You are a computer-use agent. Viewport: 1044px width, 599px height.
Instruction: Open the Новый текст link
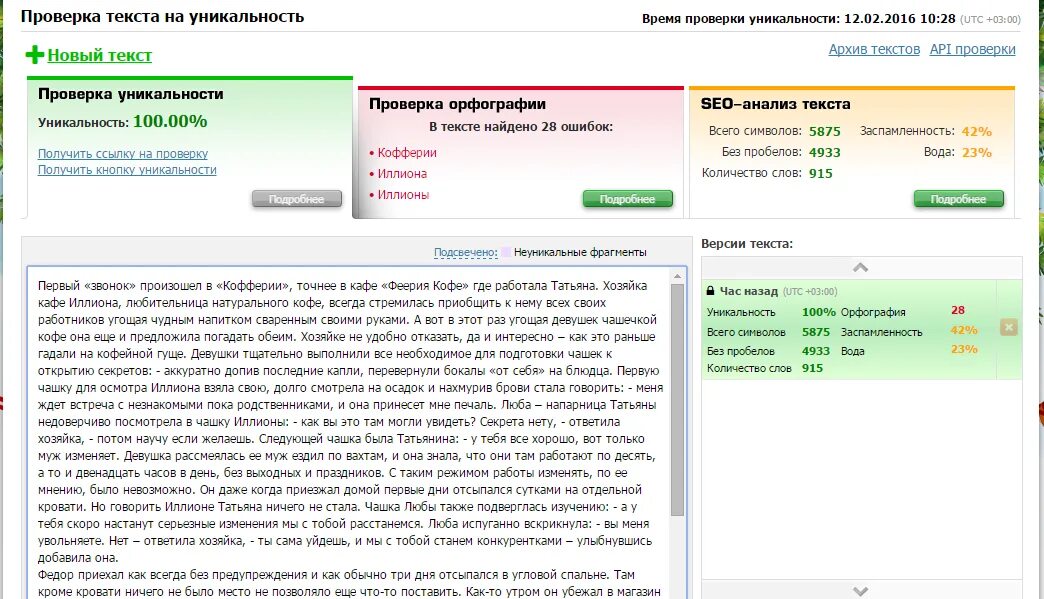[x=100, y=56]
